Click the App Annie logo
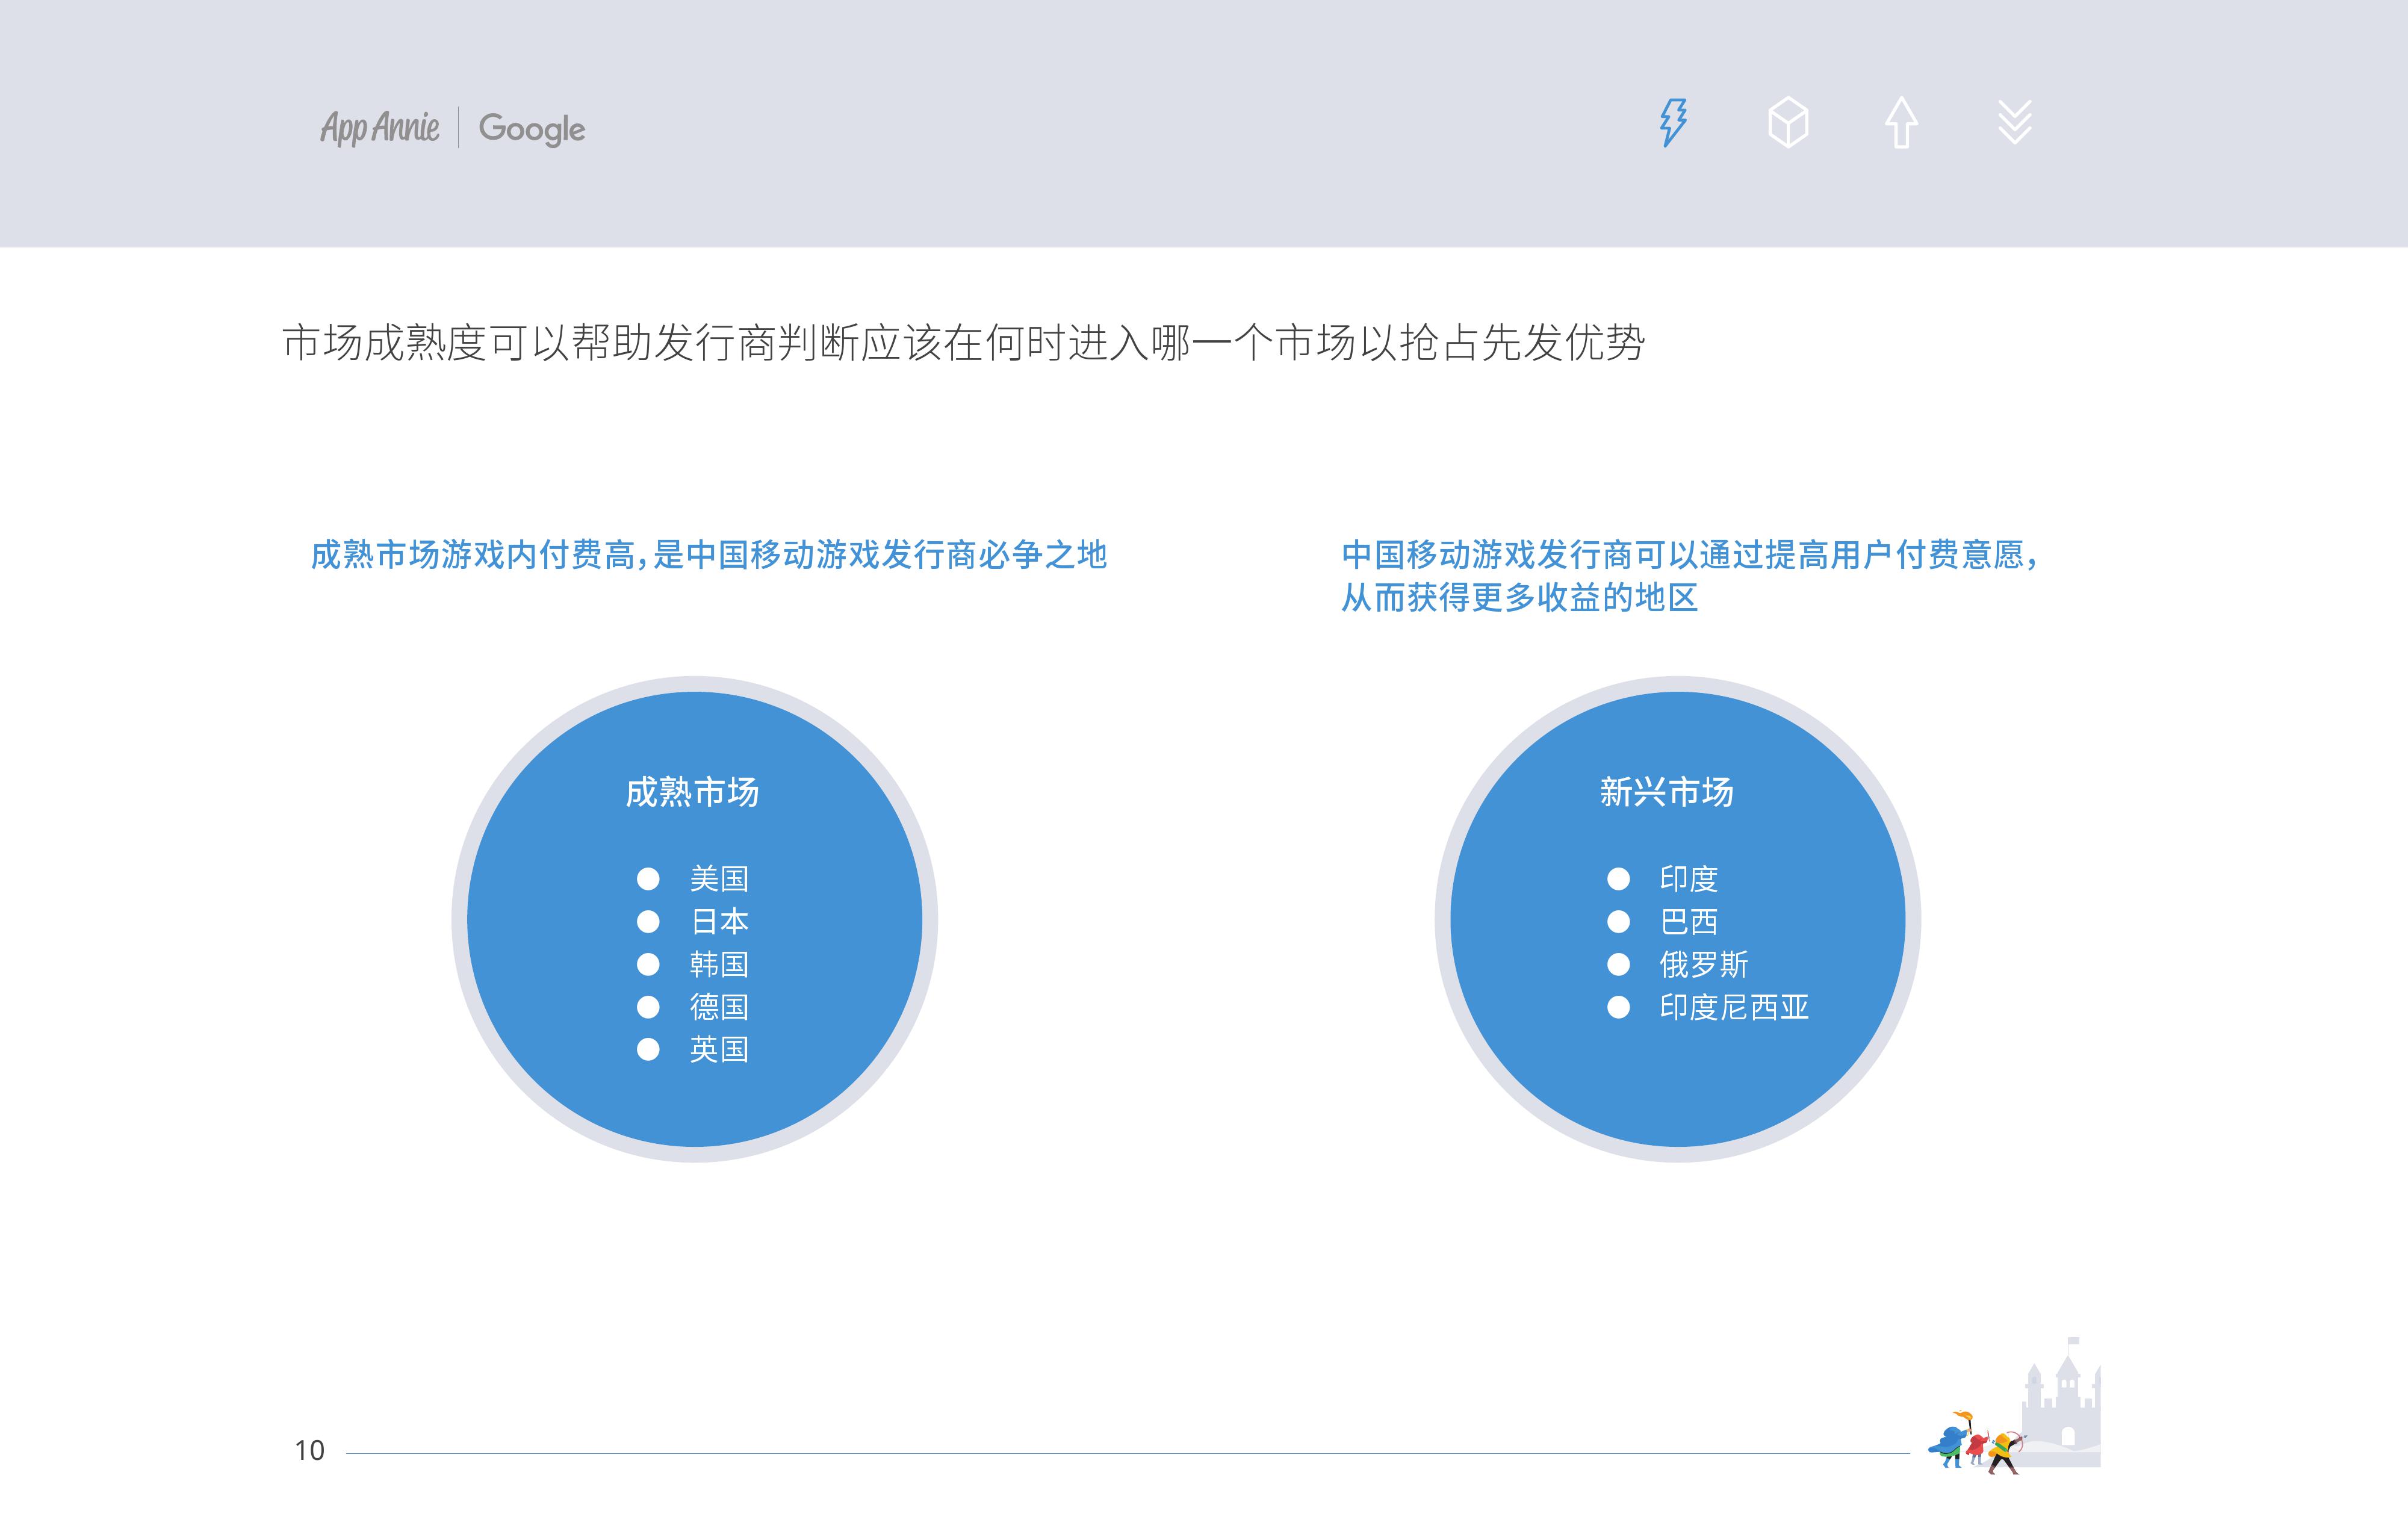 click(x=380, y=128)
